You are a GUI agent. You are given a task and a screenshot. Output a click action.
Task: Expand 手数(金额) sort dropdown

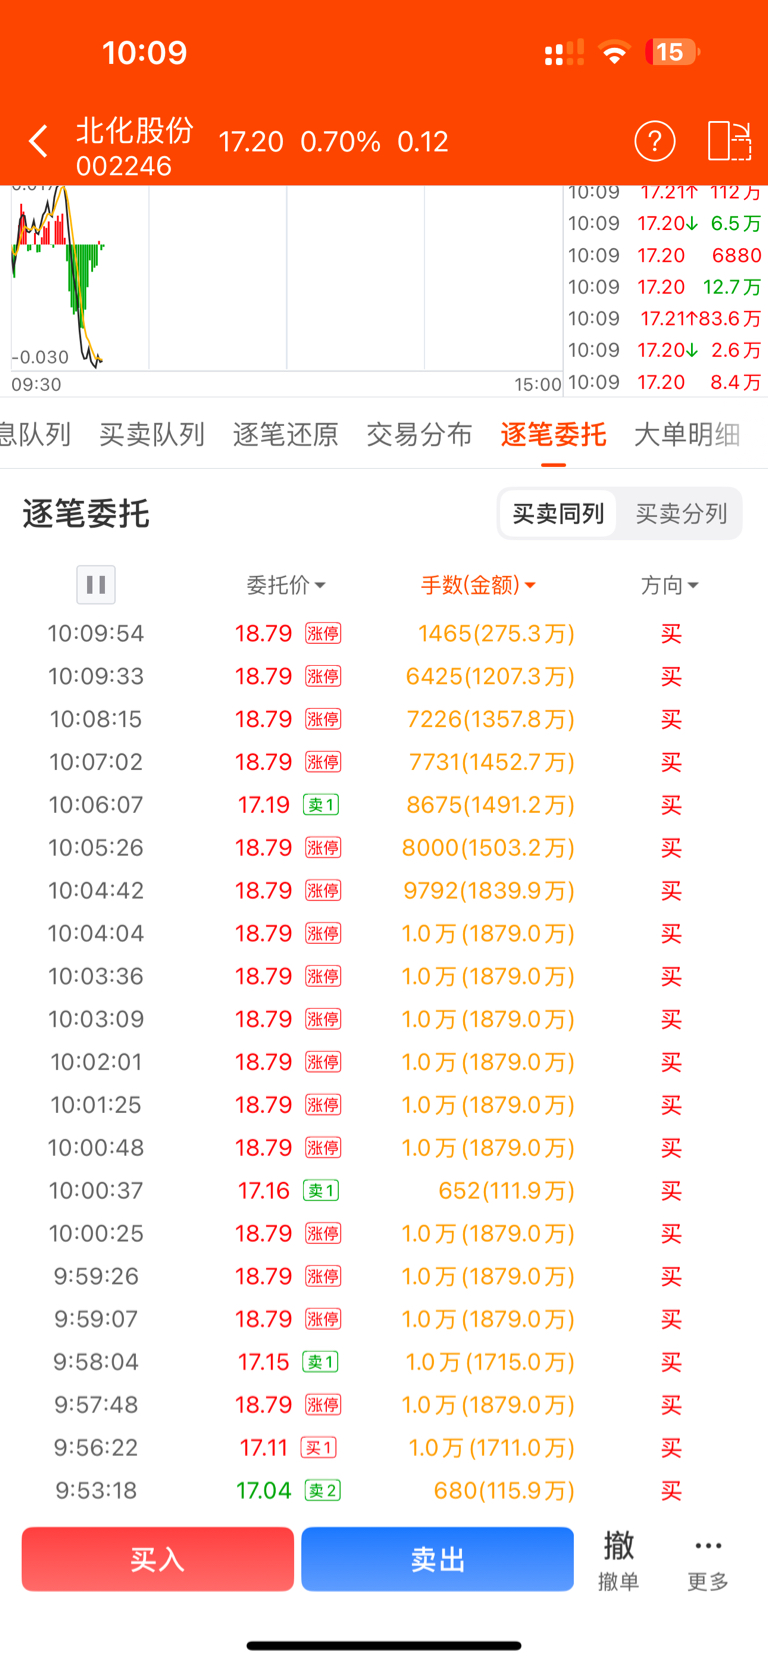click(477, 585)
